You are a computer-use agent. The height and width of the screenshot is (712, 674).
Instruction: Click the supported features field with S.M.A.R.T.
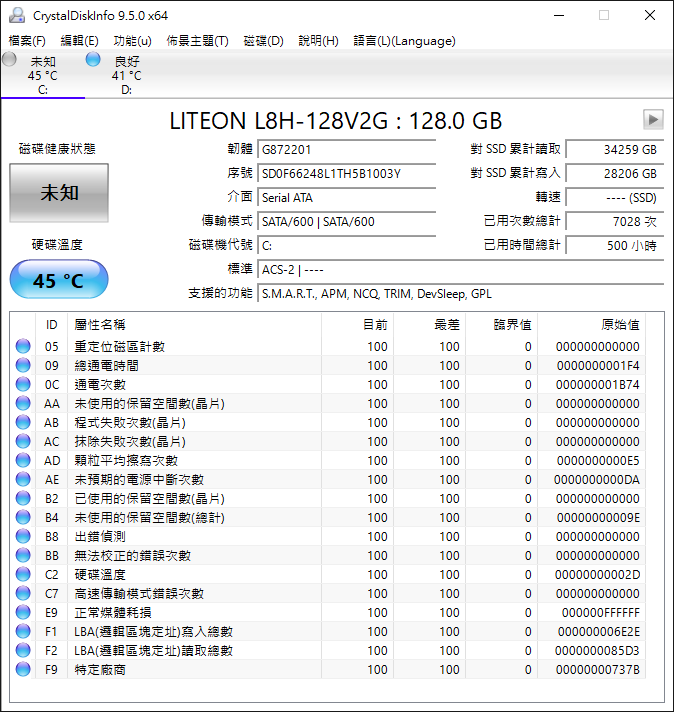pos(461,294)
